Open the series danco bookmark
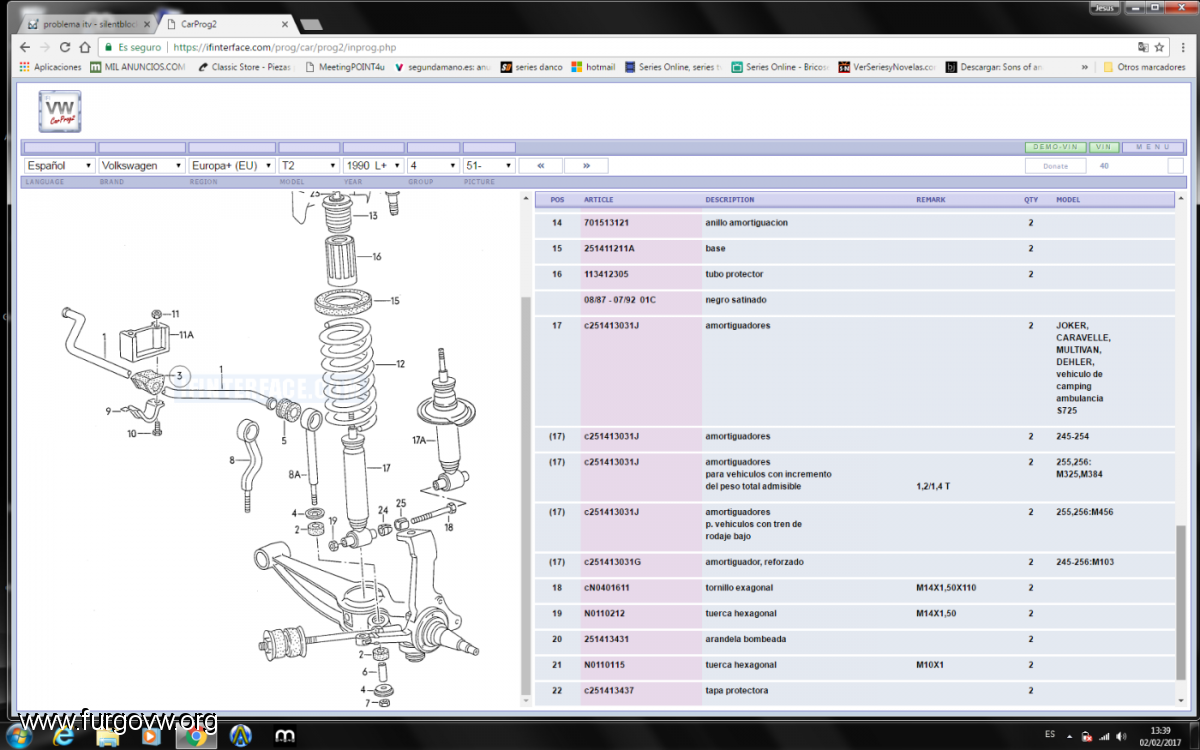 (532, 67)
